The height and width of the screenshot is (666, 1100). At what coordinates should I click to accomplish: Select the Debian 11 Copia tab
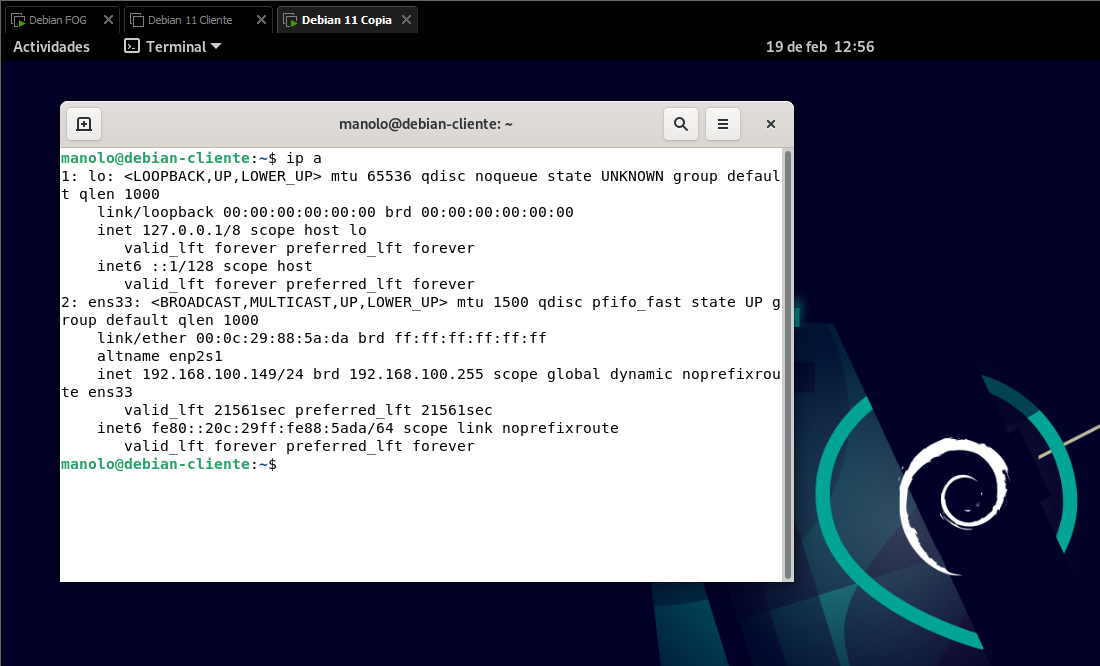[347, 20]
